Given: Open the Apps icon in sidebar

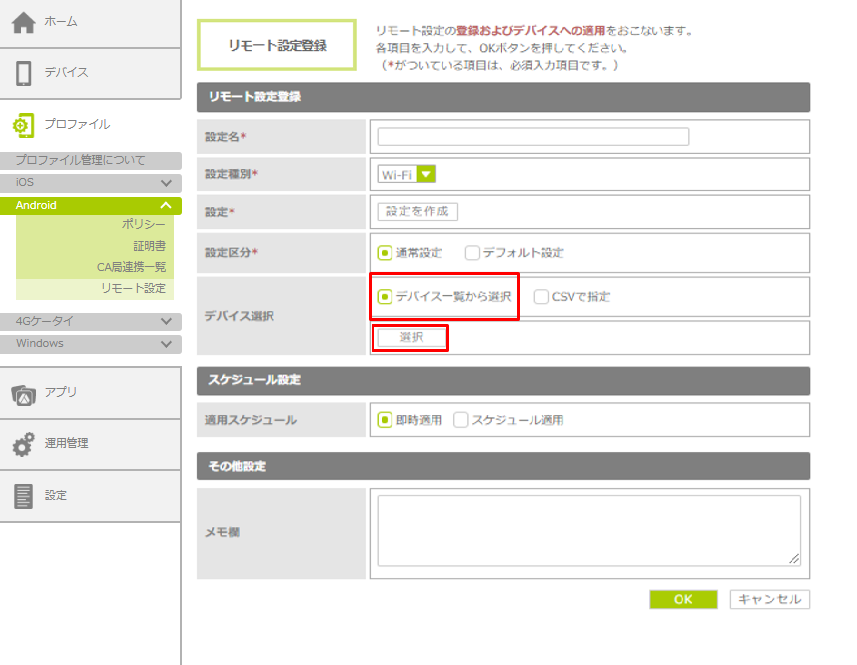Looking at the screenshot, I should pos(23,393).
